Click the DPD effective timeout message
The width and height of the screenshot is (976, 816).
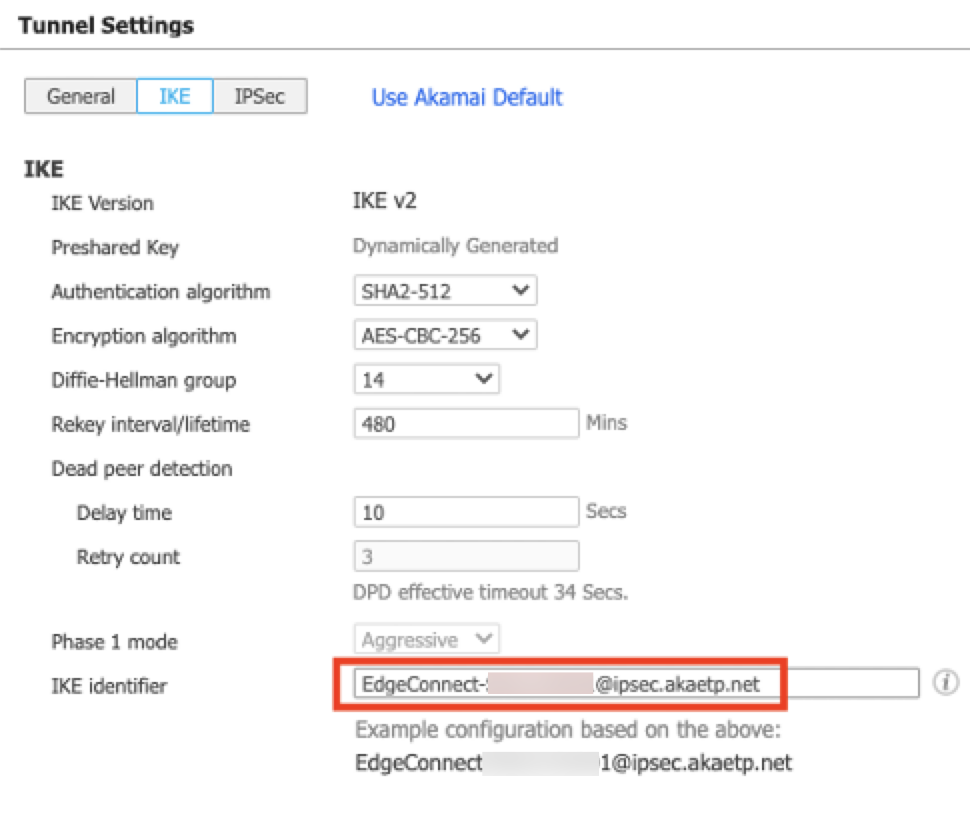492,592
